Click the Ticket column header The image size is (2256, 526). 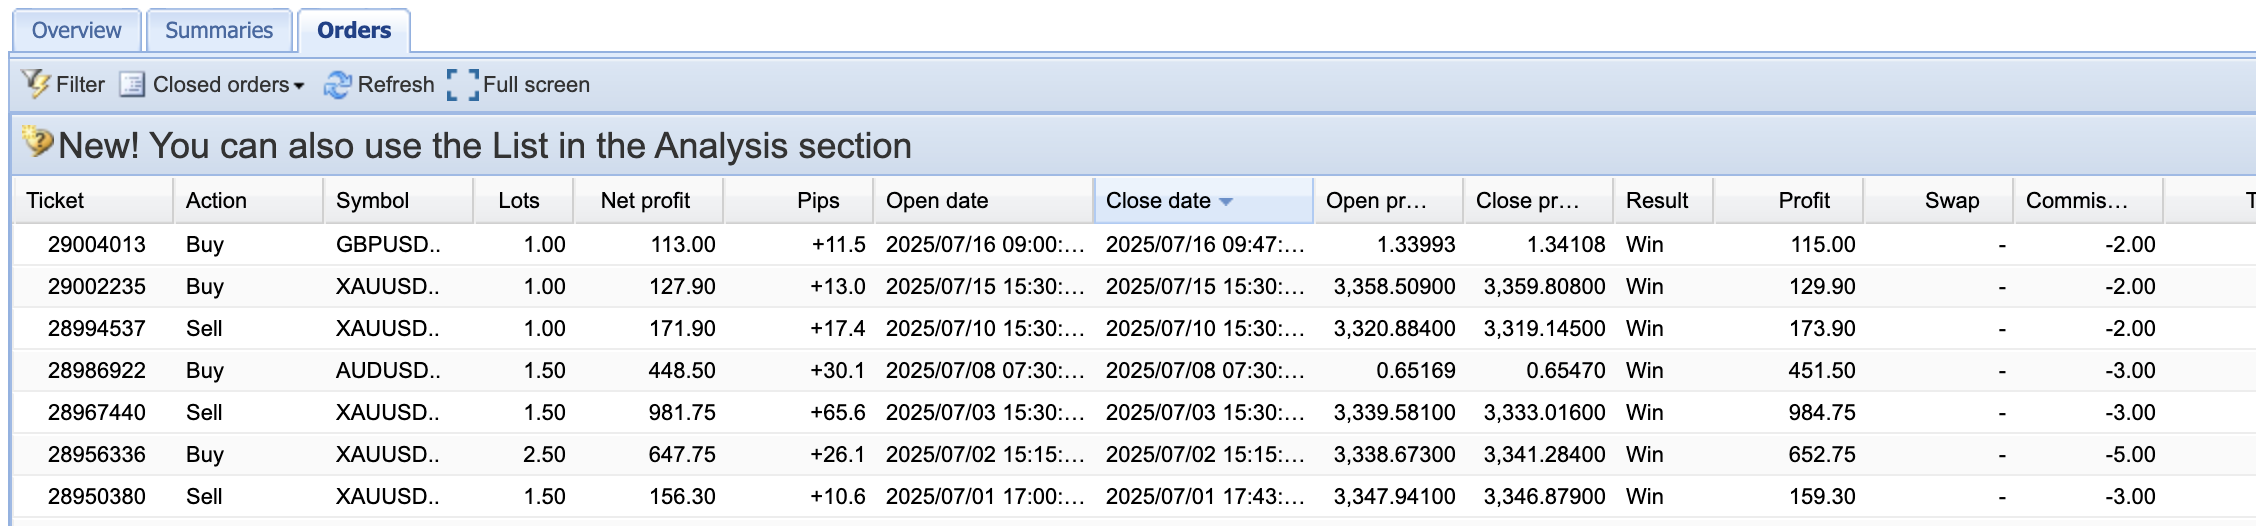(x=55, y=200)
